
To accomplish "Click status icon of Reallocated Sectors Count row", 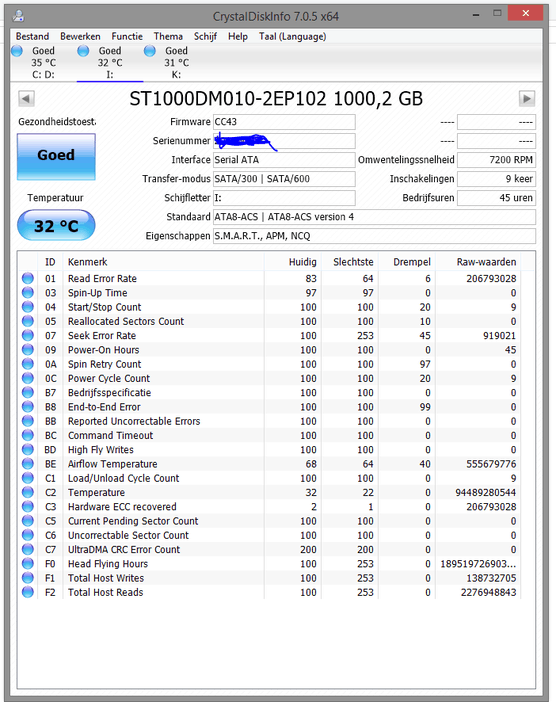I will (x=28, y=321).
